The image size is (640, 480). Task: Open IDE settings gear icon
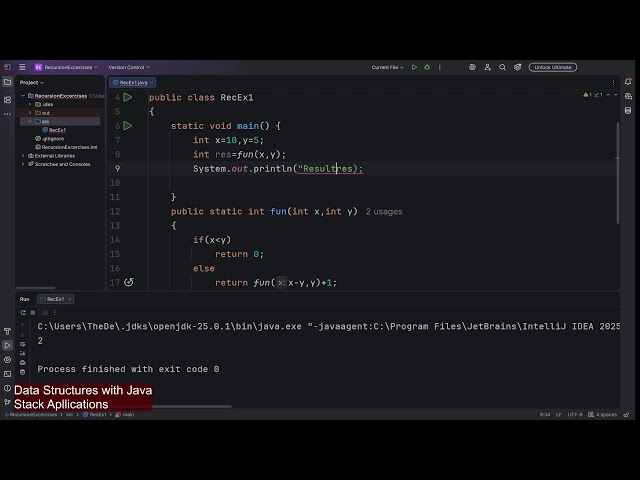518,67
